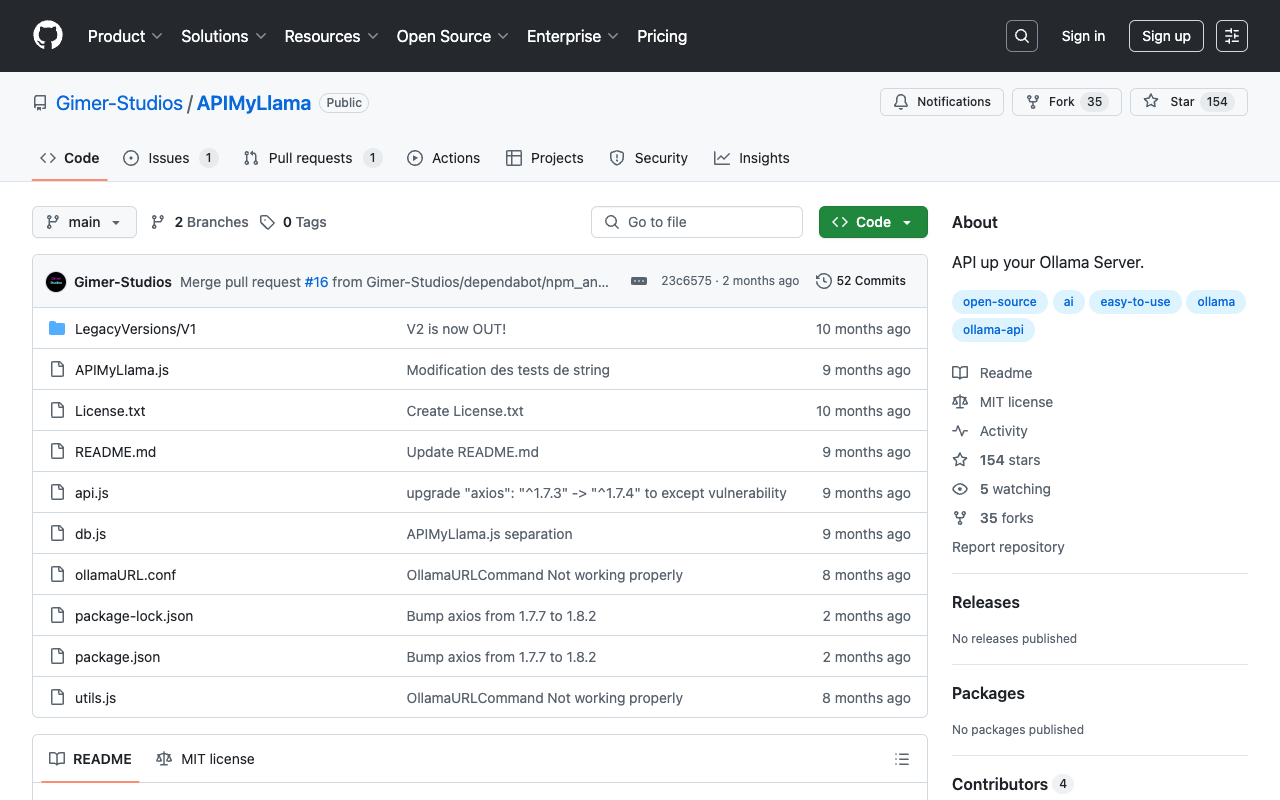Expand the Solutions menu
This screenshot has width=1280, height=800.
point(224,36)
